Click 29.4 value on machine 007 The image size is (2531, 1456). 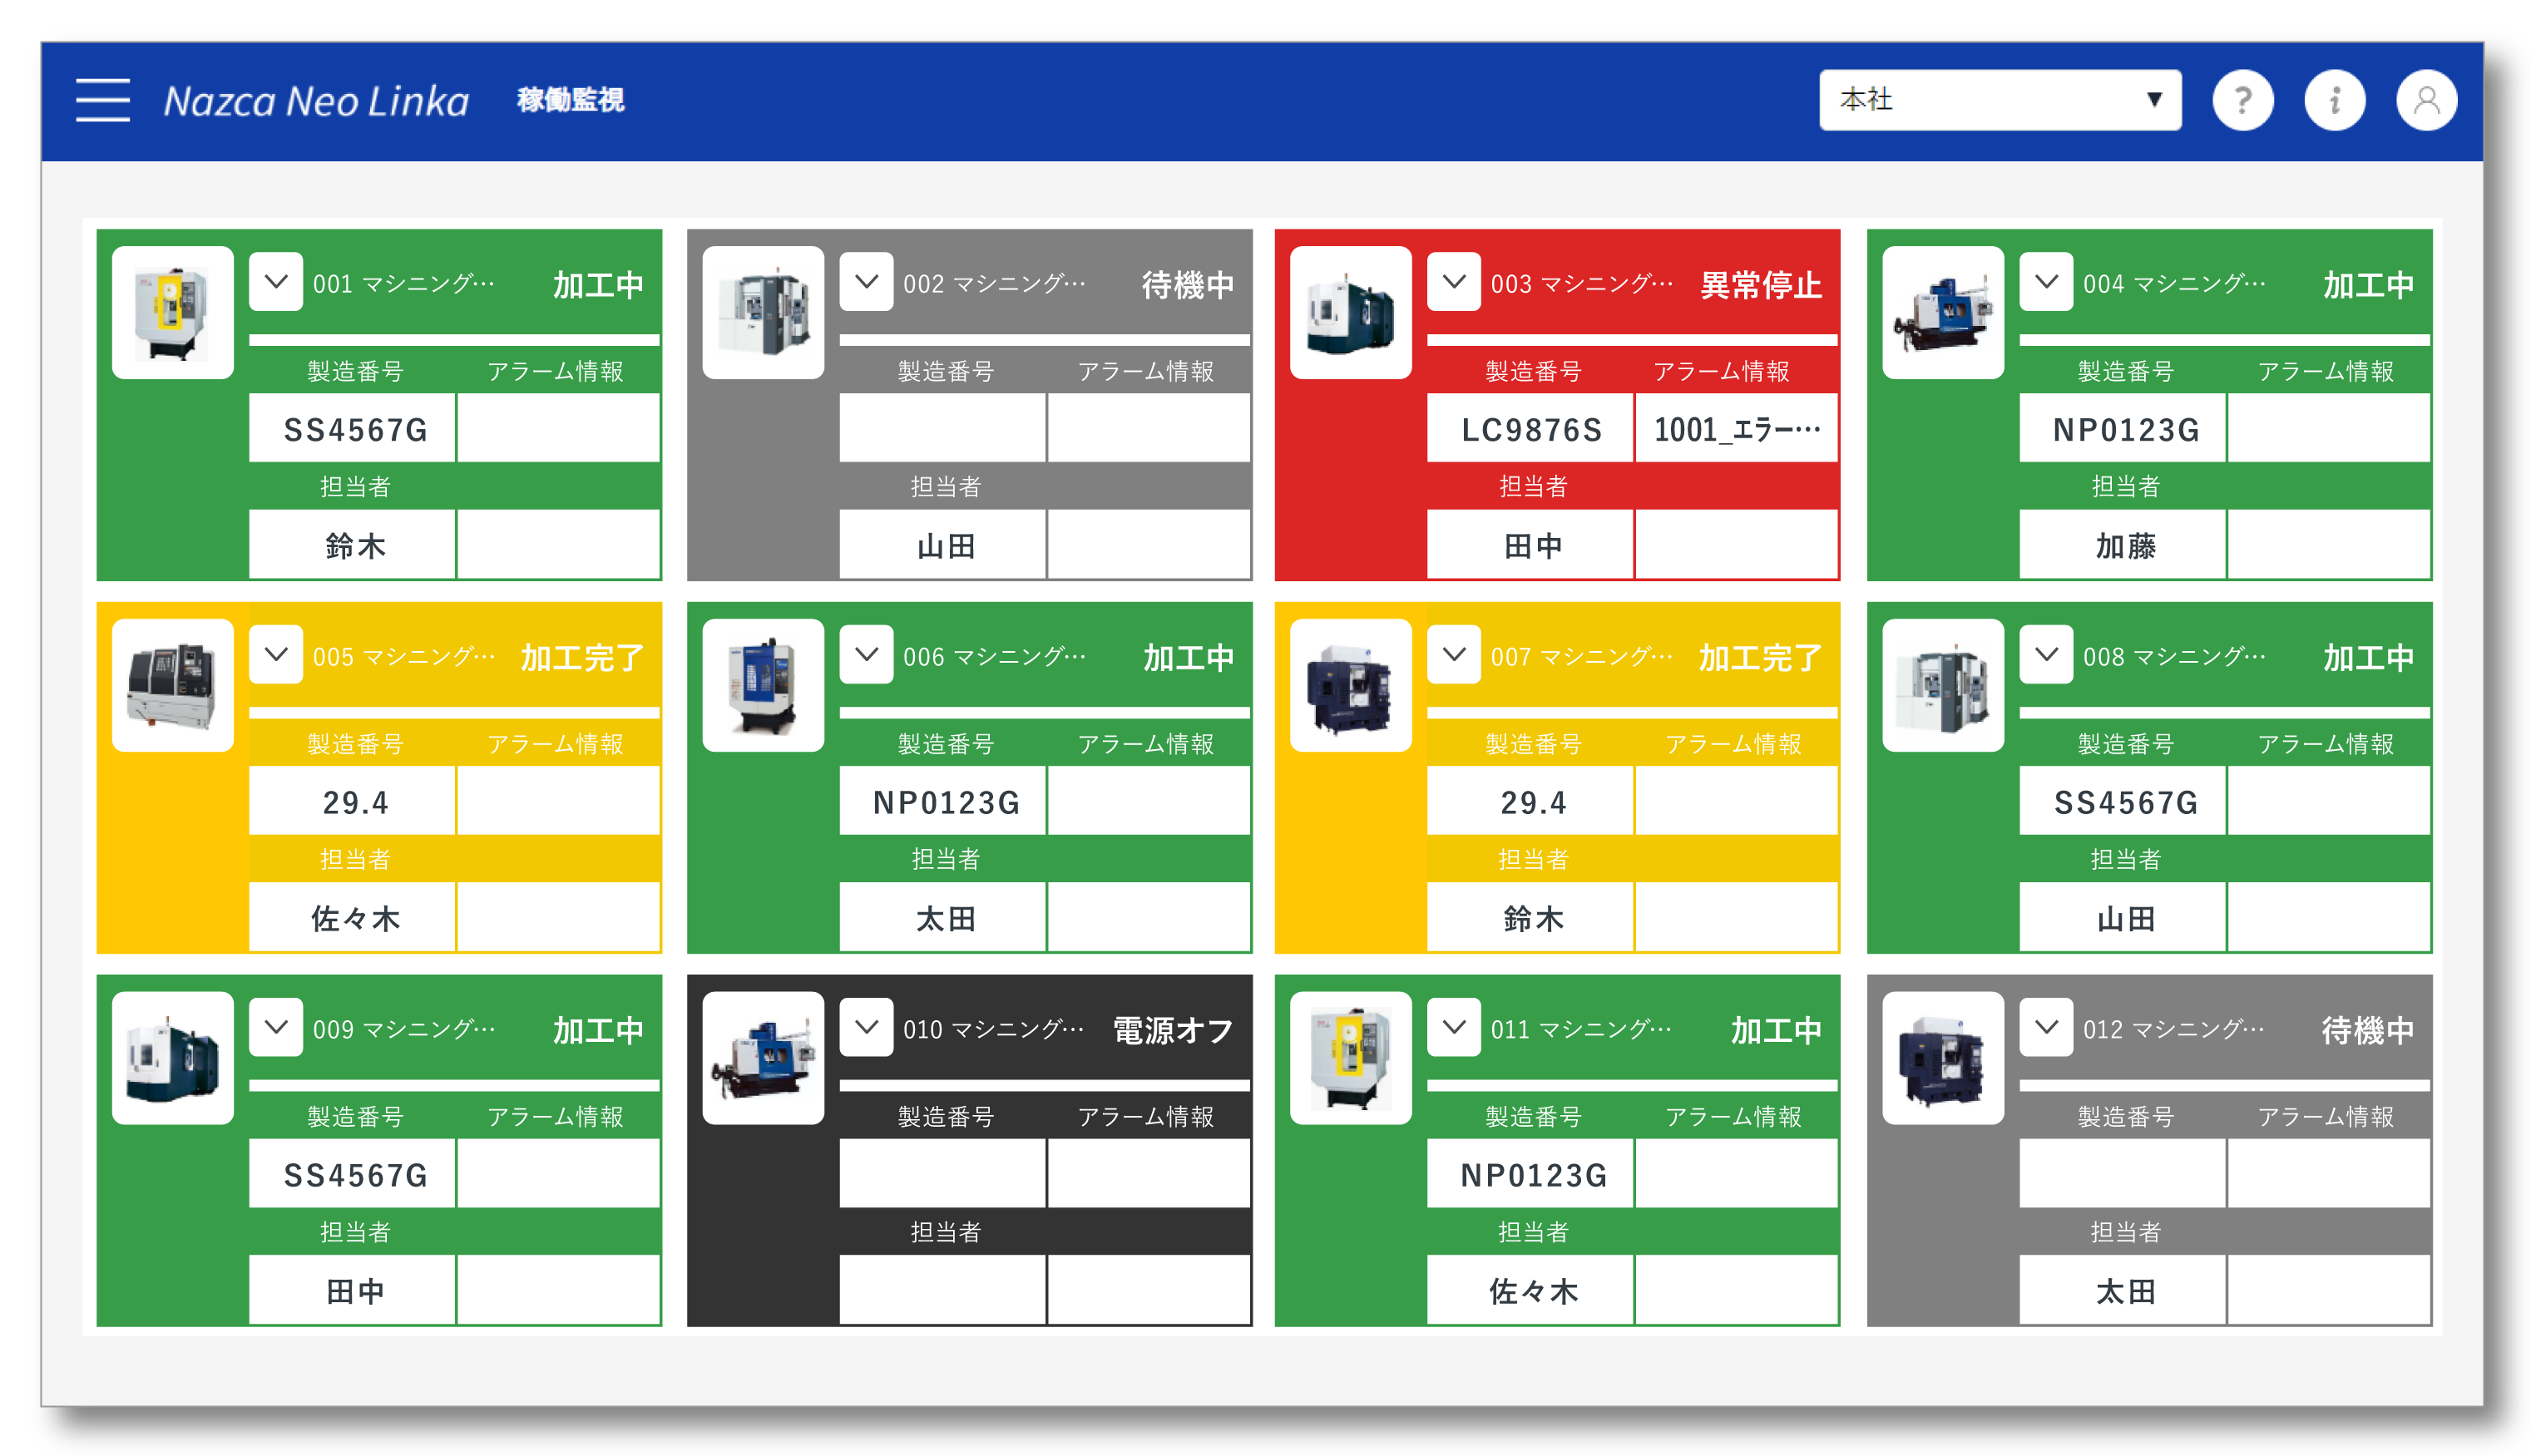(1530, 802)
